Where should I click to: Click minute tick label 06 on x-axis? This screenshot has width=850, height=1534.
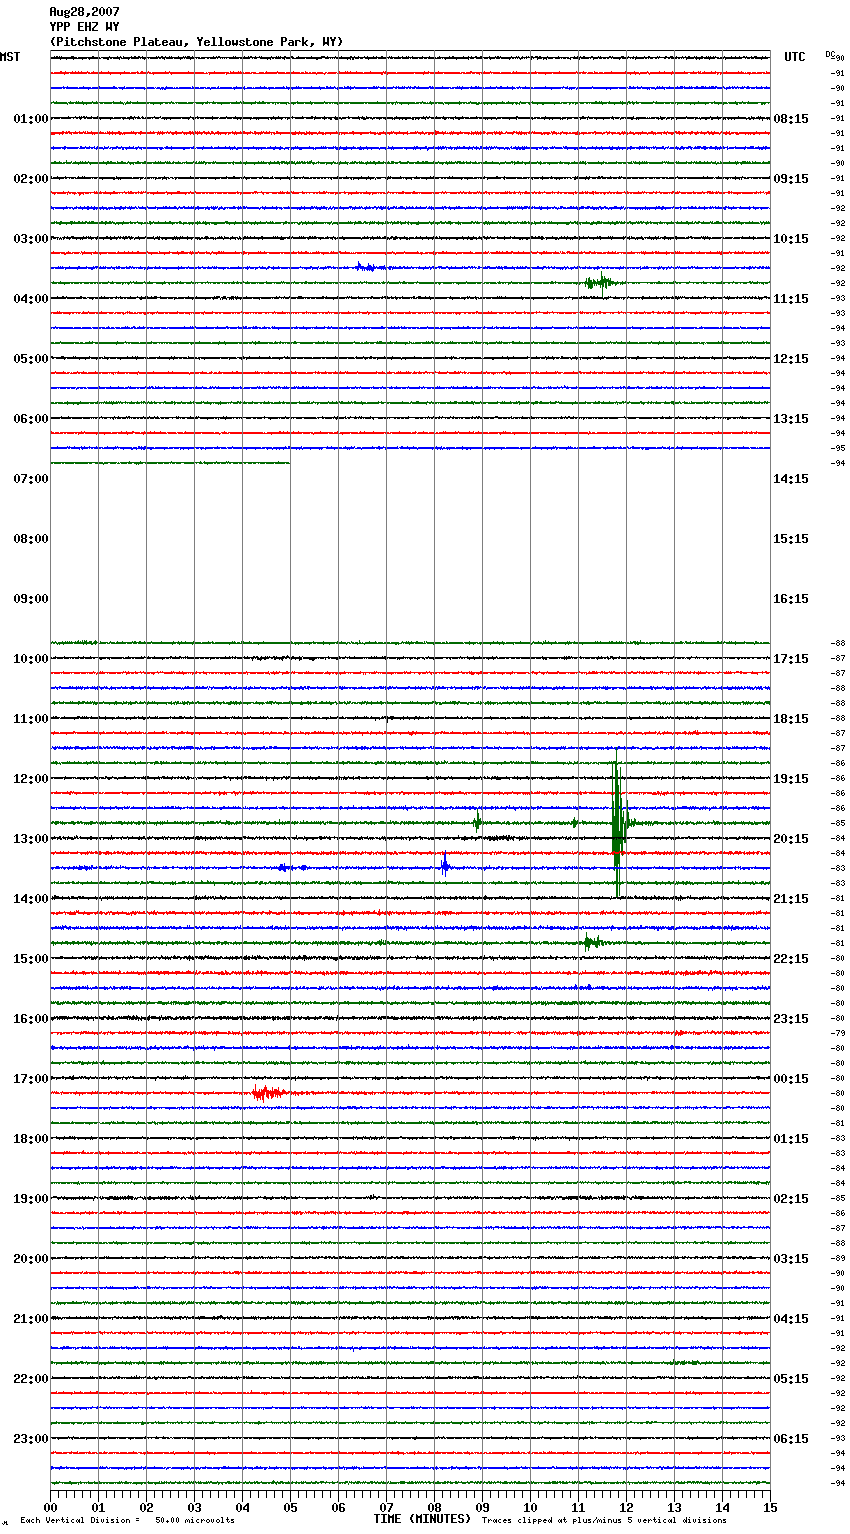[x=338, y=1507]
